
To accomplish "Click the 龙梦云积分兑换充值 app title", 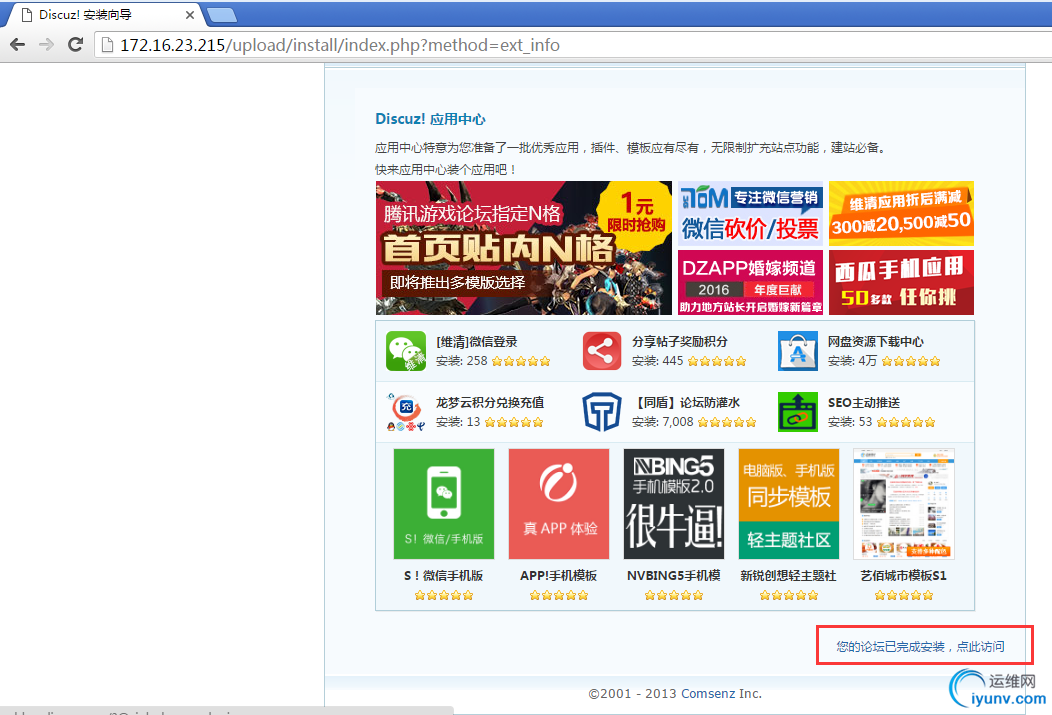I will (490, 403).
